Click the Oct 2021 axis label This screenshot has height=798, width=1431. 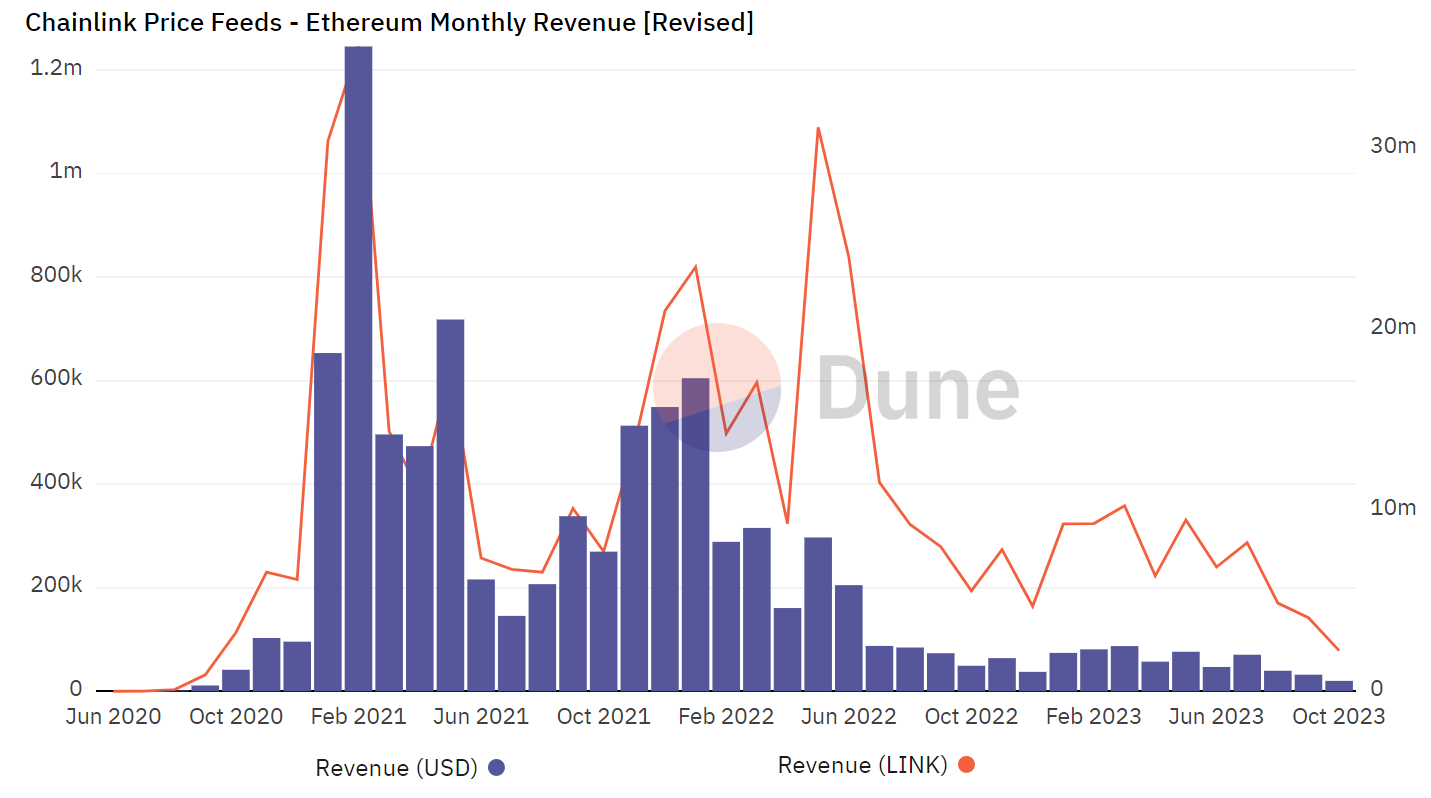[x=604, y=717]
